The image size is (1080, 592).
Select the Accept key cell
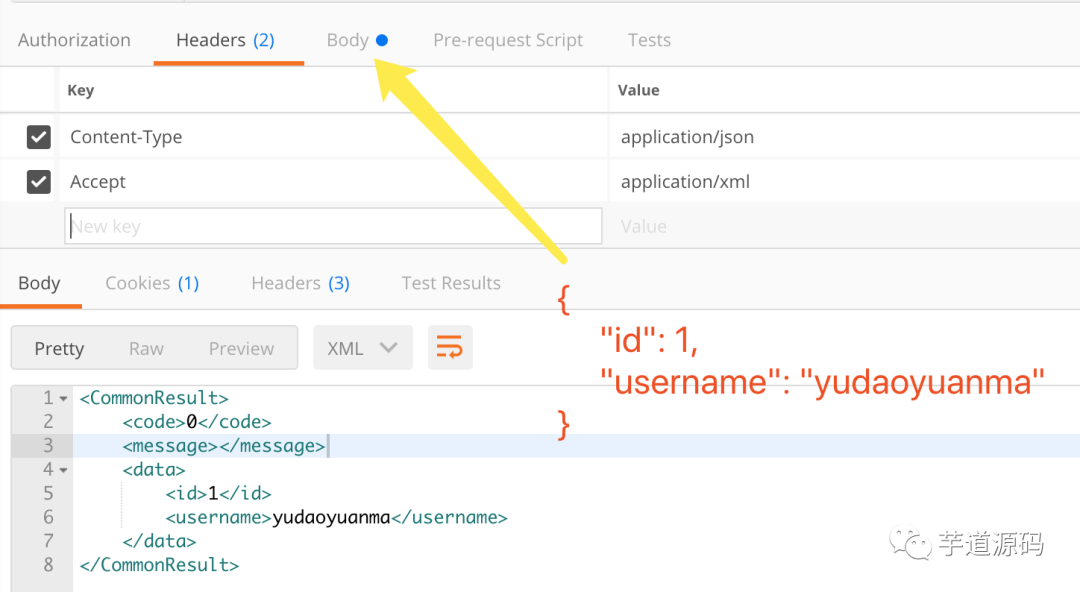point(333,182)
